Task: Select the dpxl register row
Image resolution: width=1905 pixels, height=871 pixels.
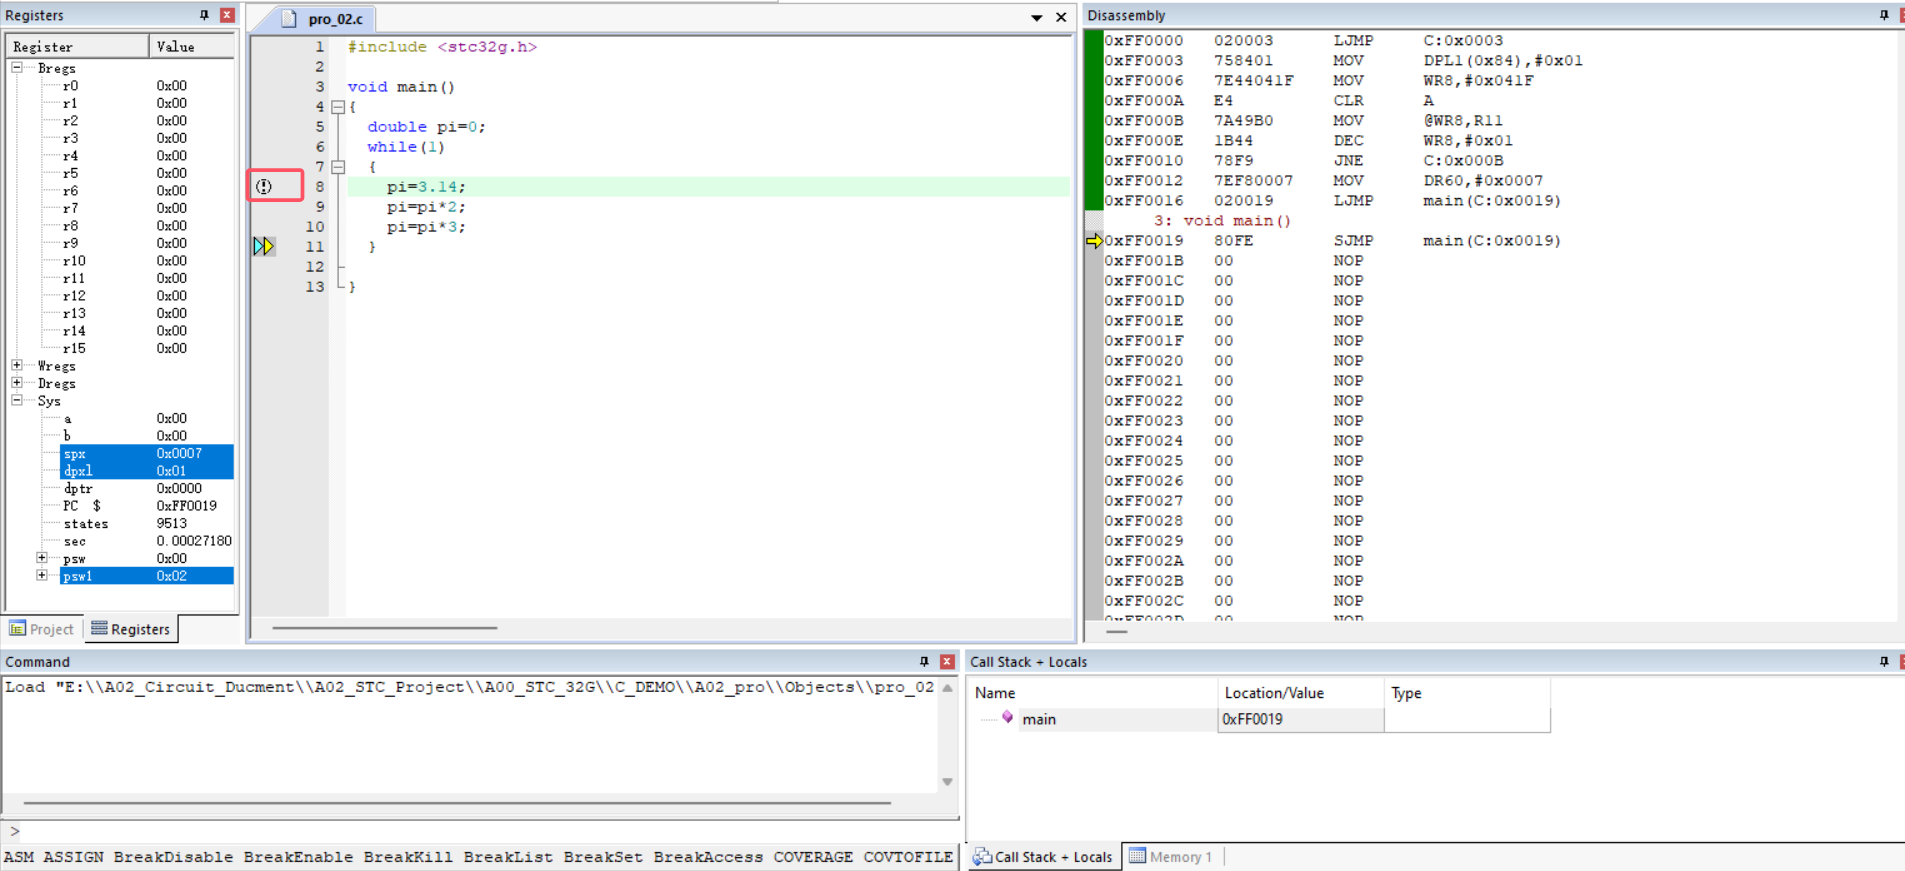Action: [146, 471]
